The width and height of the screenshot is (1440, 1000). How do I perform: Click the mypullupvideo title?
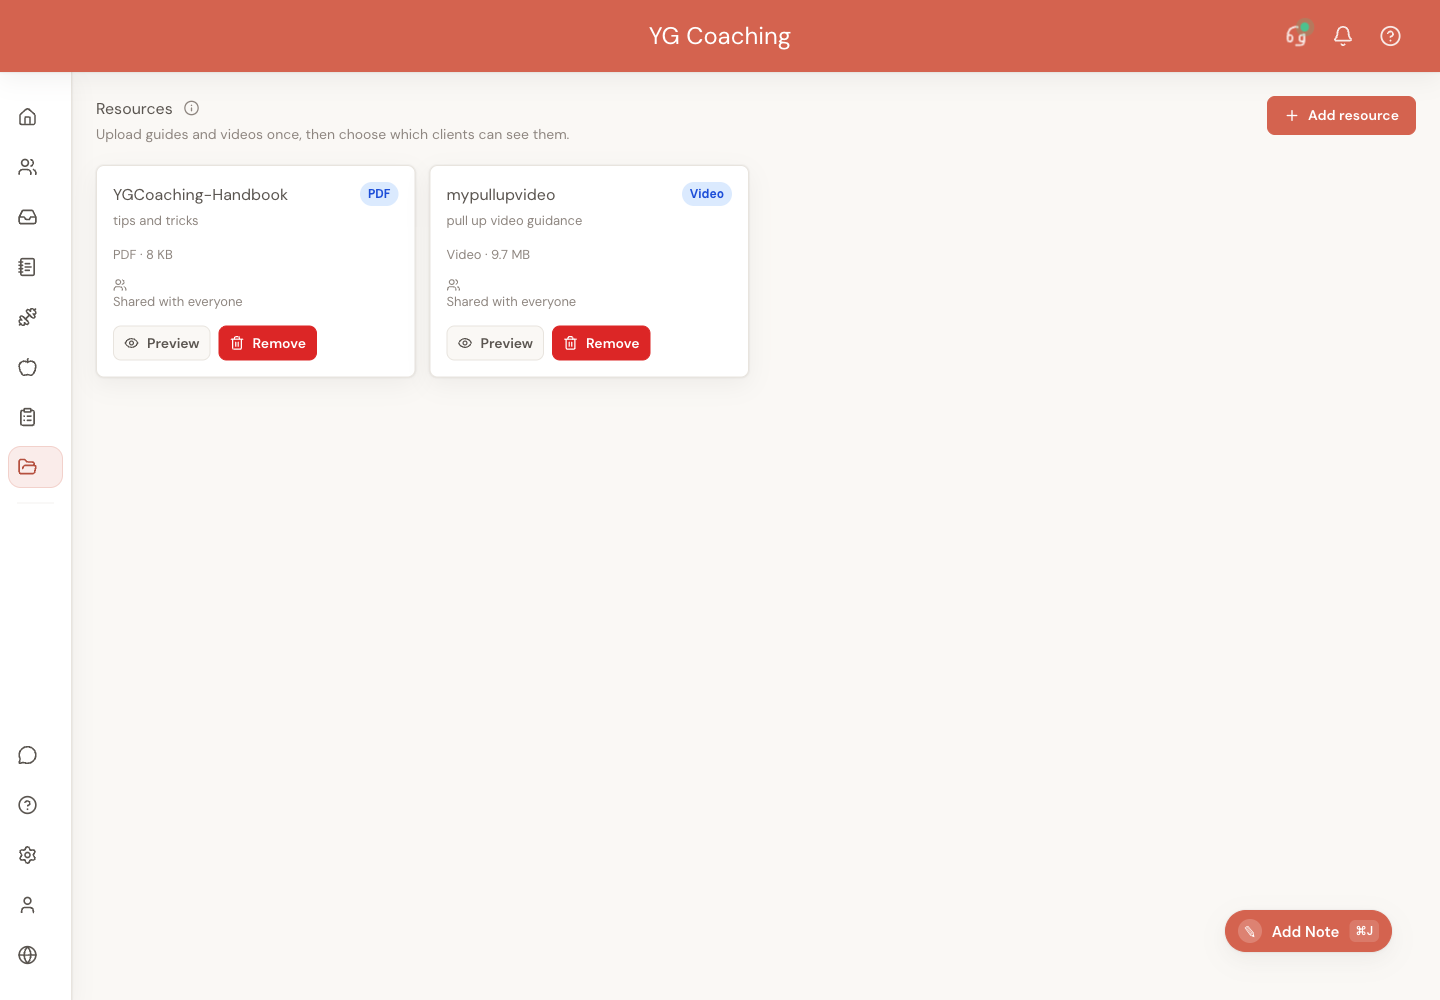(501, 195)
